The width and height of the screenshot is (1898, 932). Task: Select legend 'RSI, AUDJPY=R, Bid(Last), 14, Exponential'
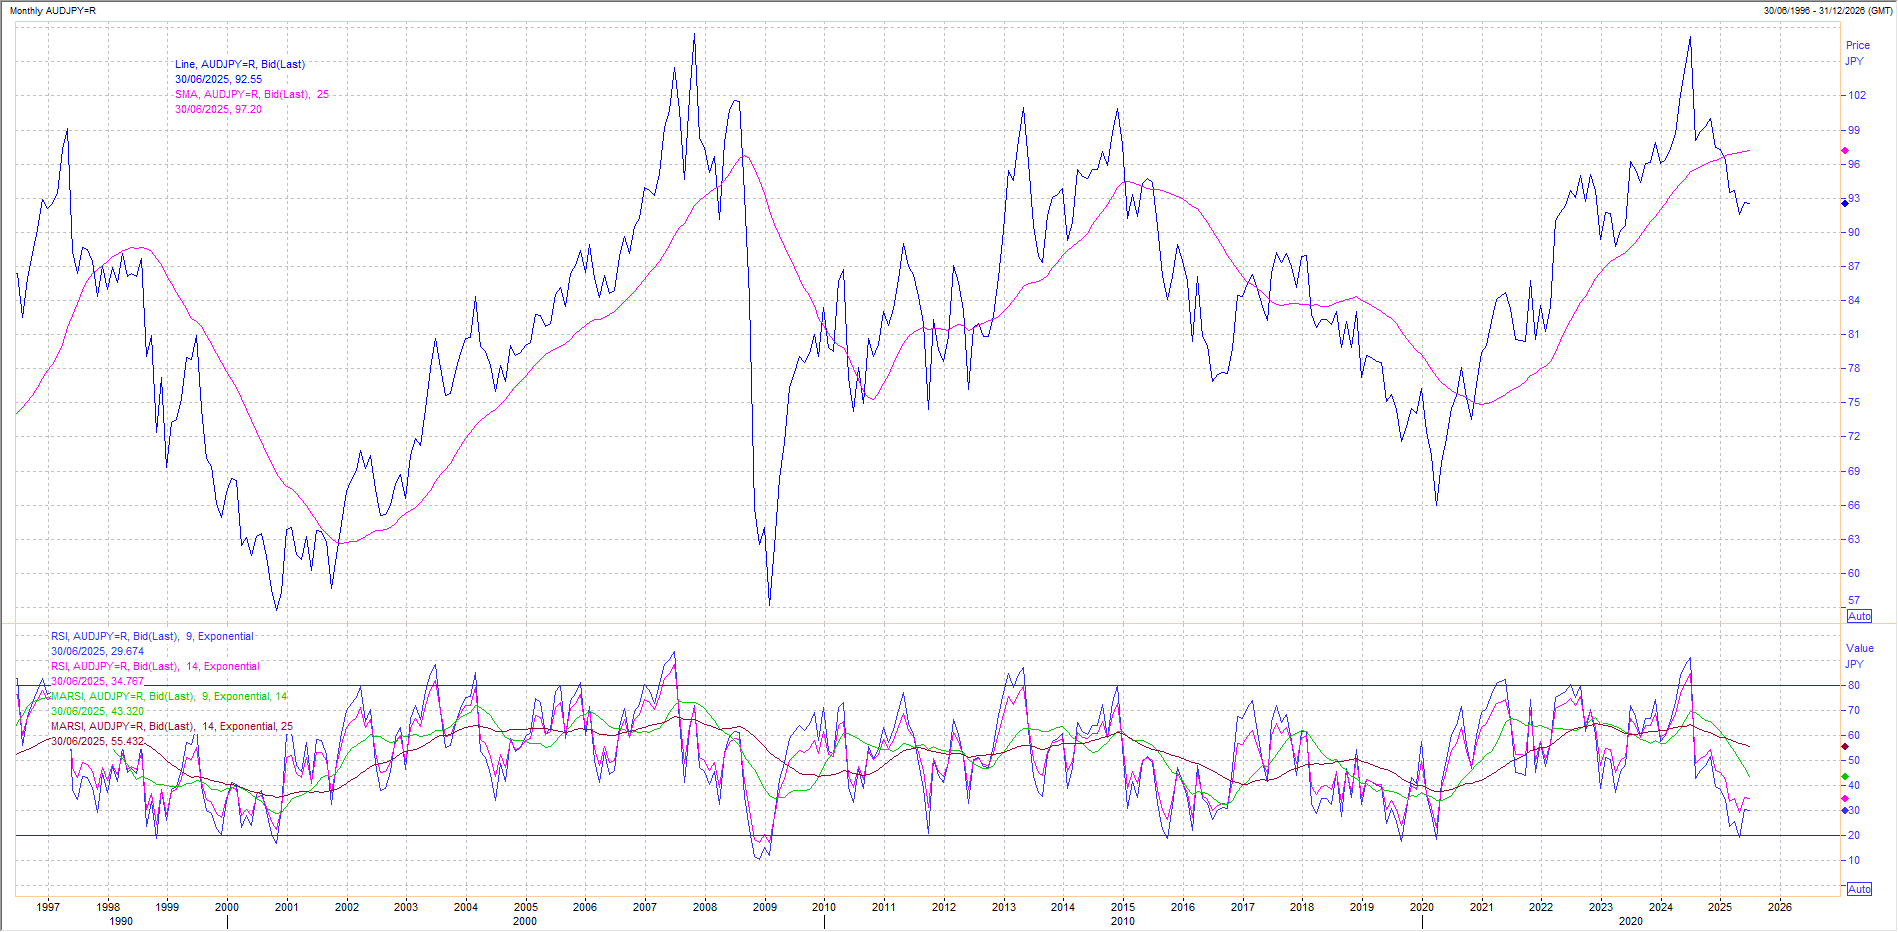(x=155, y=666)
